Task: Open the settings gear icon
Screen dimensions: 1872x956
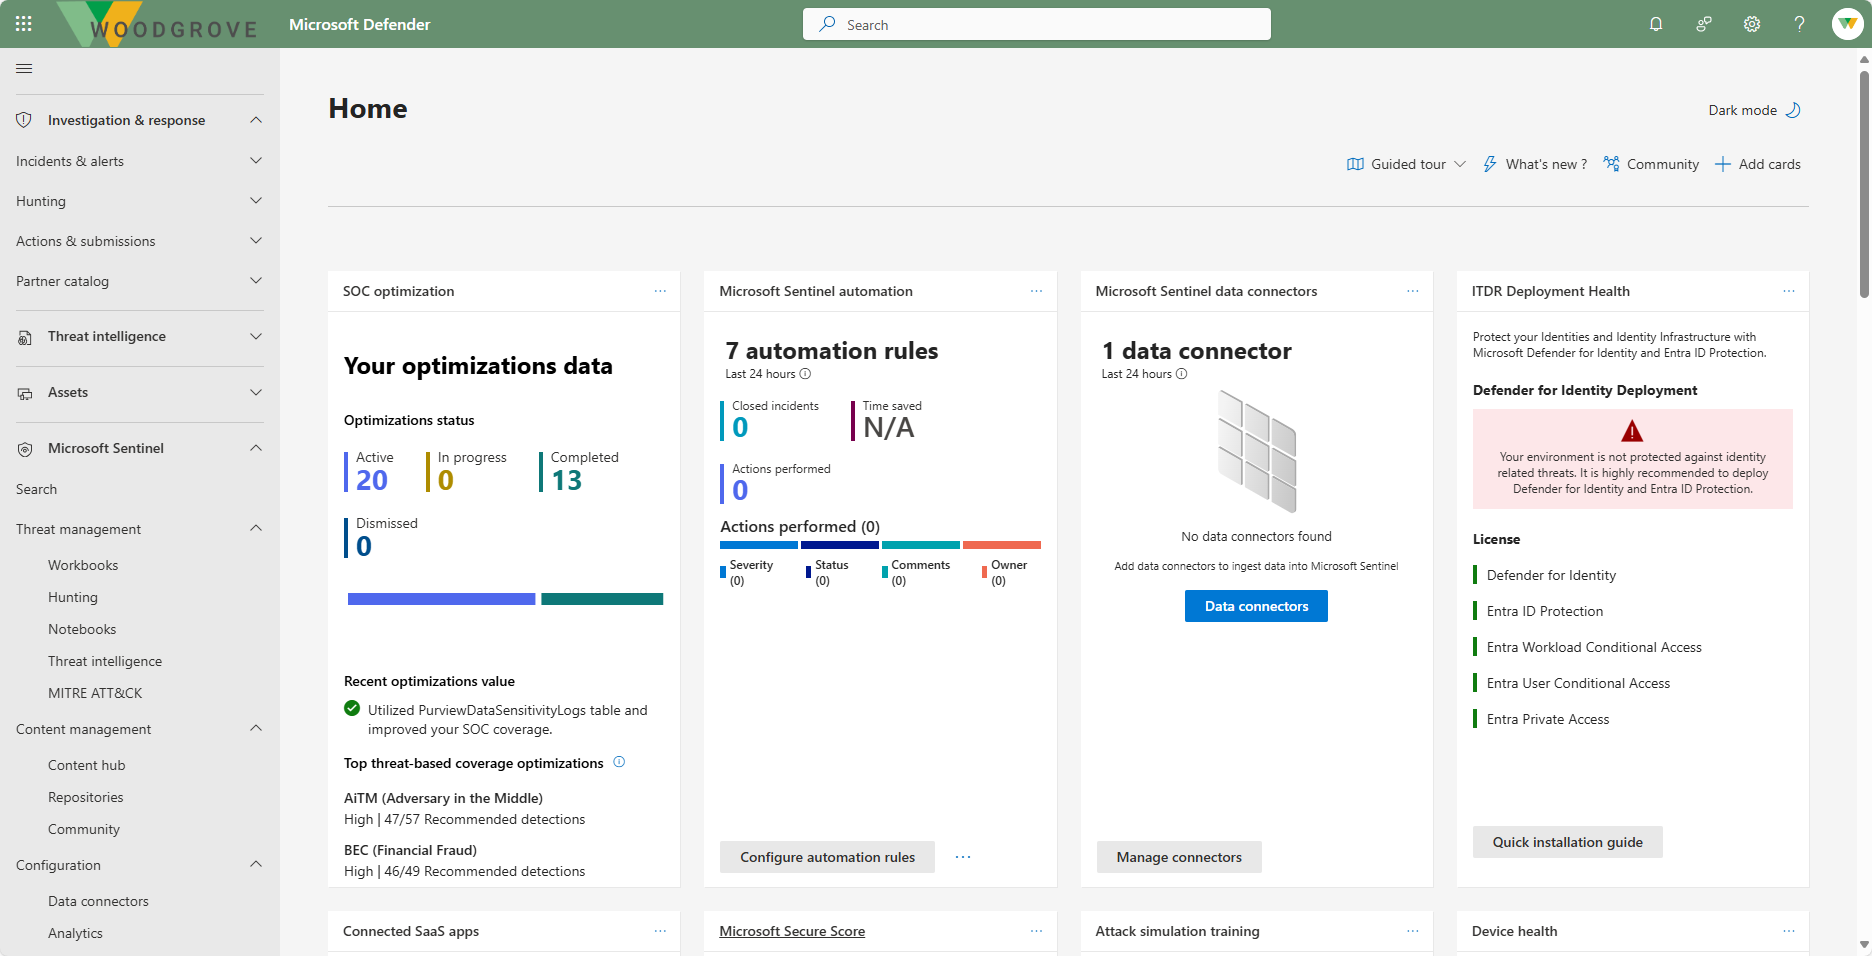Action: tap(1752, 24)
